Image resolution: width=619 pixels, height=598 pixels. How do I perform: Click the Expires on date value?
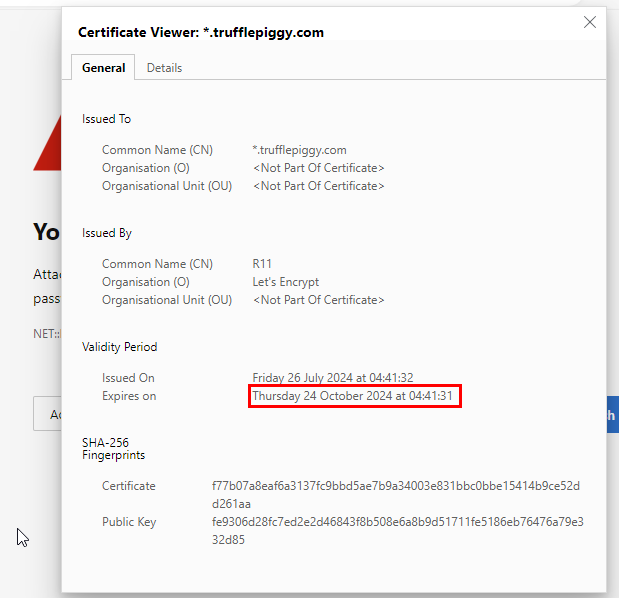tap(352, 396)
